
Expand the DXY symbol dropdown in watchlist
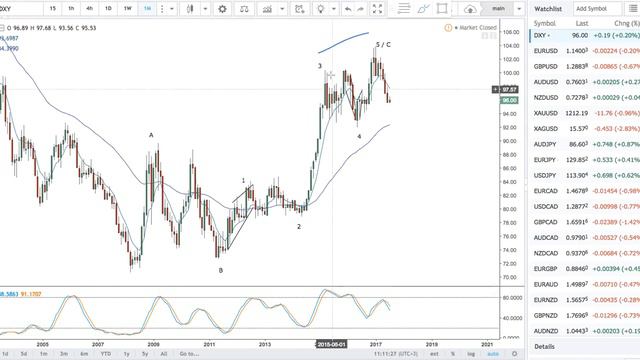549,36
